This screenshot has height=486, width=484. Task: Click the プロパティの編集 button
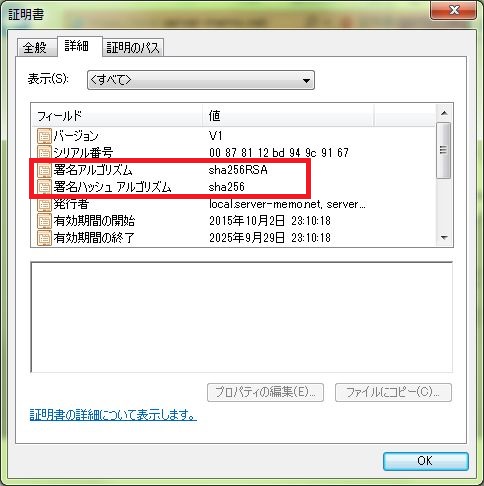tap(265, 392)
